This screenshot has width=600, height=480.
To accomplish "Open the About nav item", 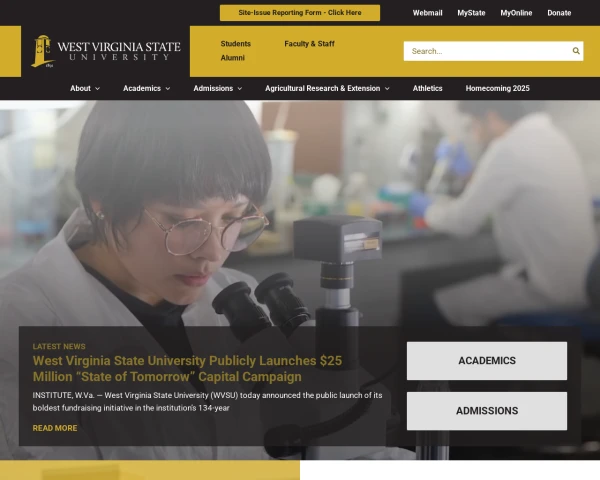I will (x=80, y=88).
